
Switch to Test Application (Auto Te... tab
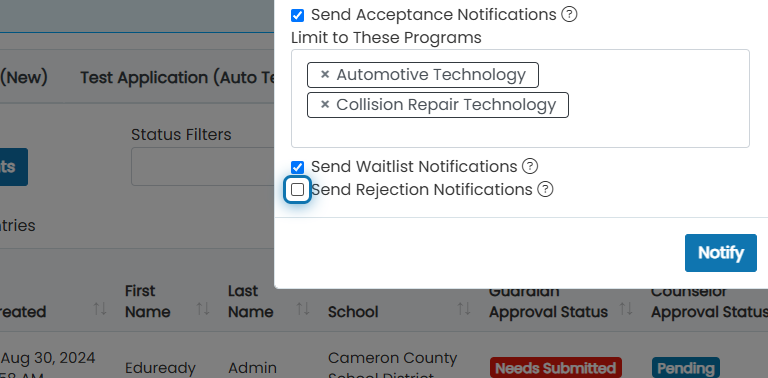[x=177, y=77]
